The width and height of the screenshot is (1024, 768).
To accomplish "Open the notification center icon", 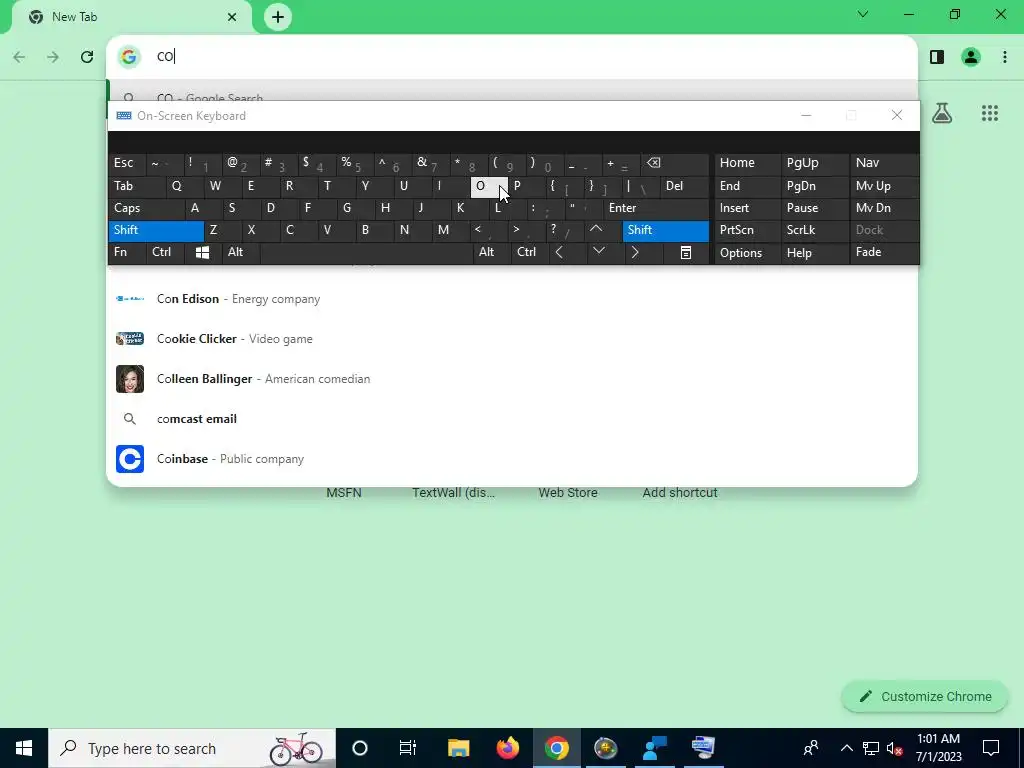I will coord(991,748).
